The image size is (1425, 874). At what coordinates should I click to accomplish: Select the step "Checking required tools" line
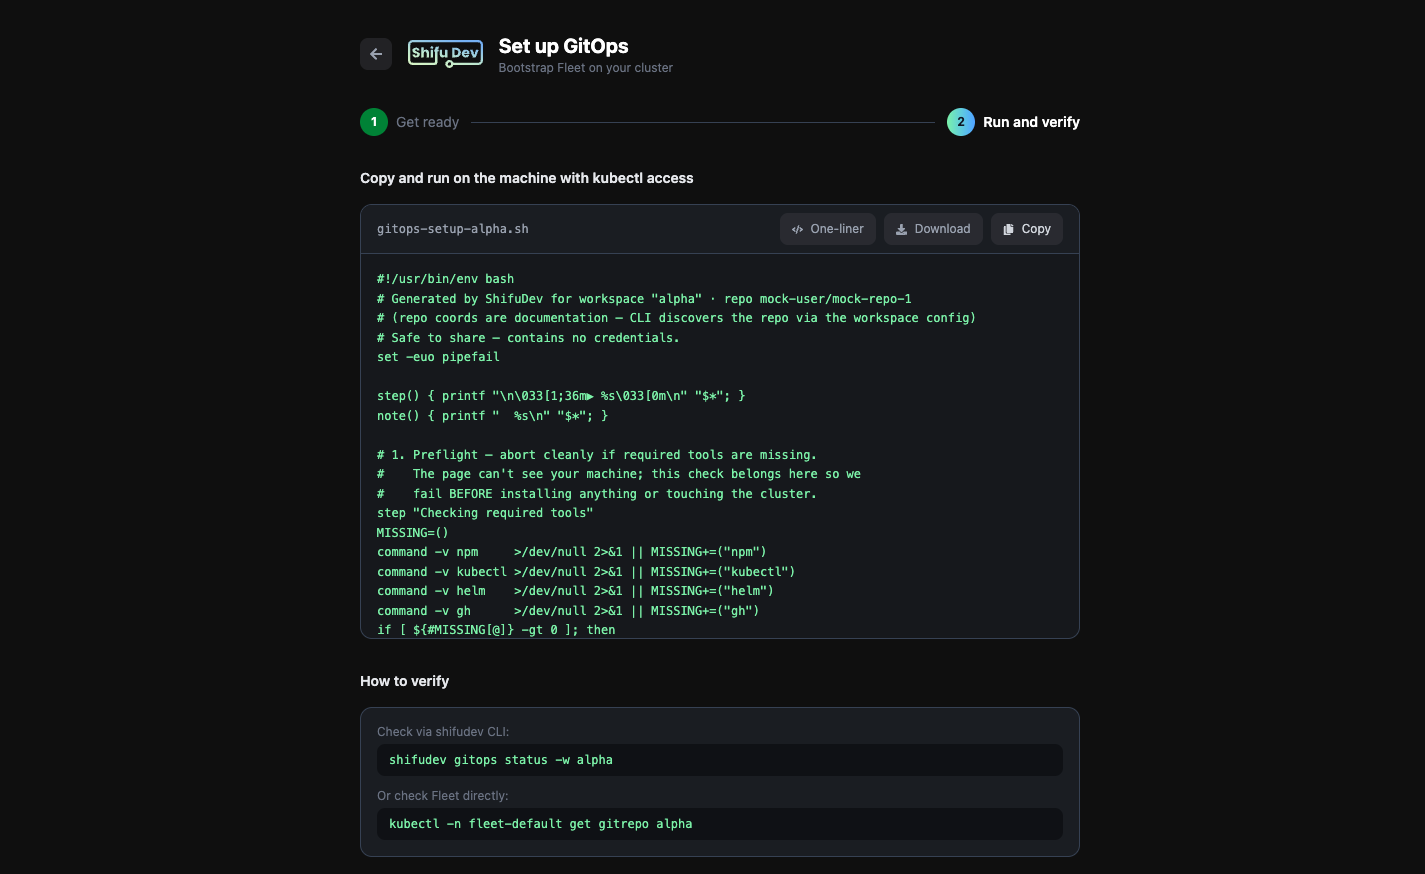(x=485, y=513)
